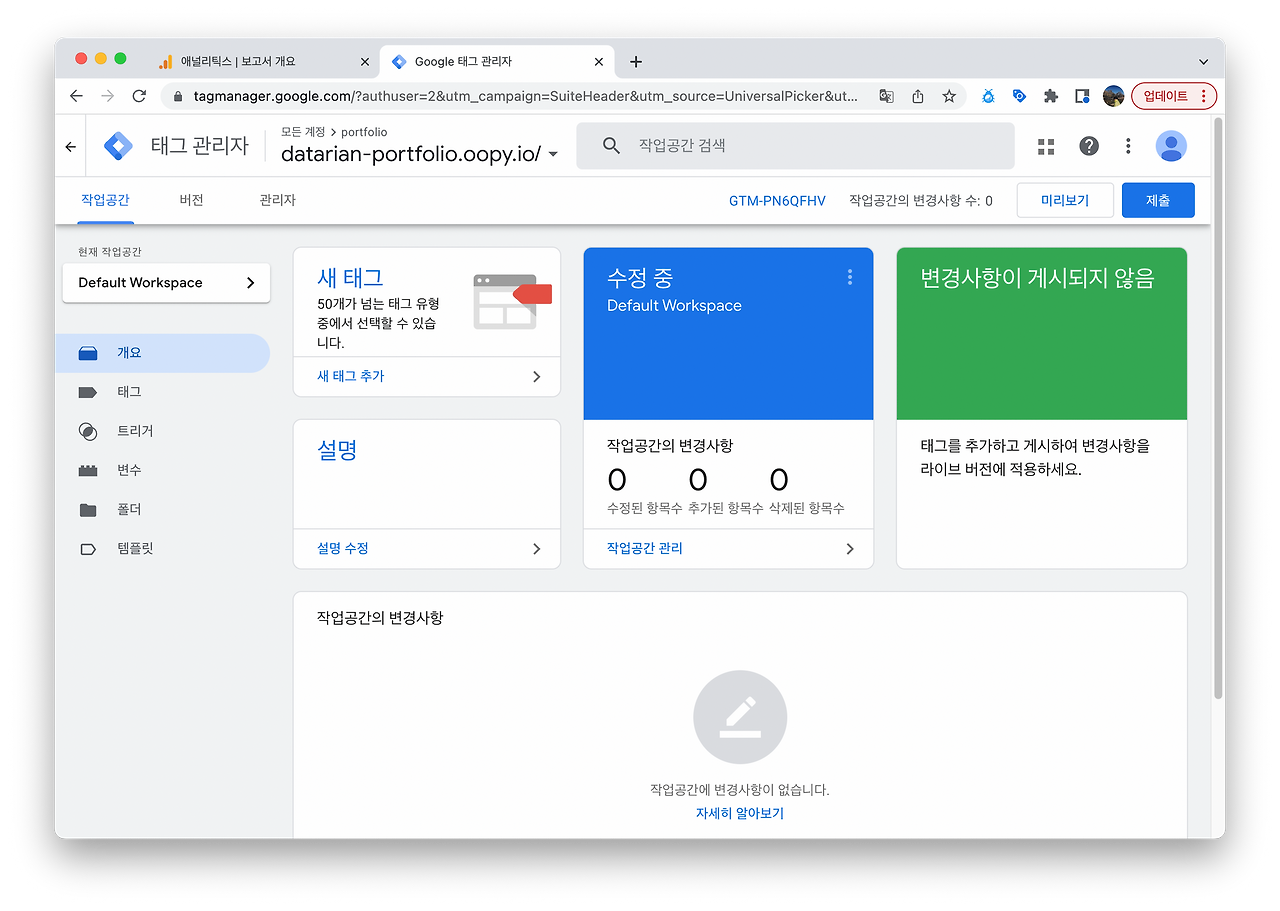Open the browser tab list dropdown

[1203, 62]
